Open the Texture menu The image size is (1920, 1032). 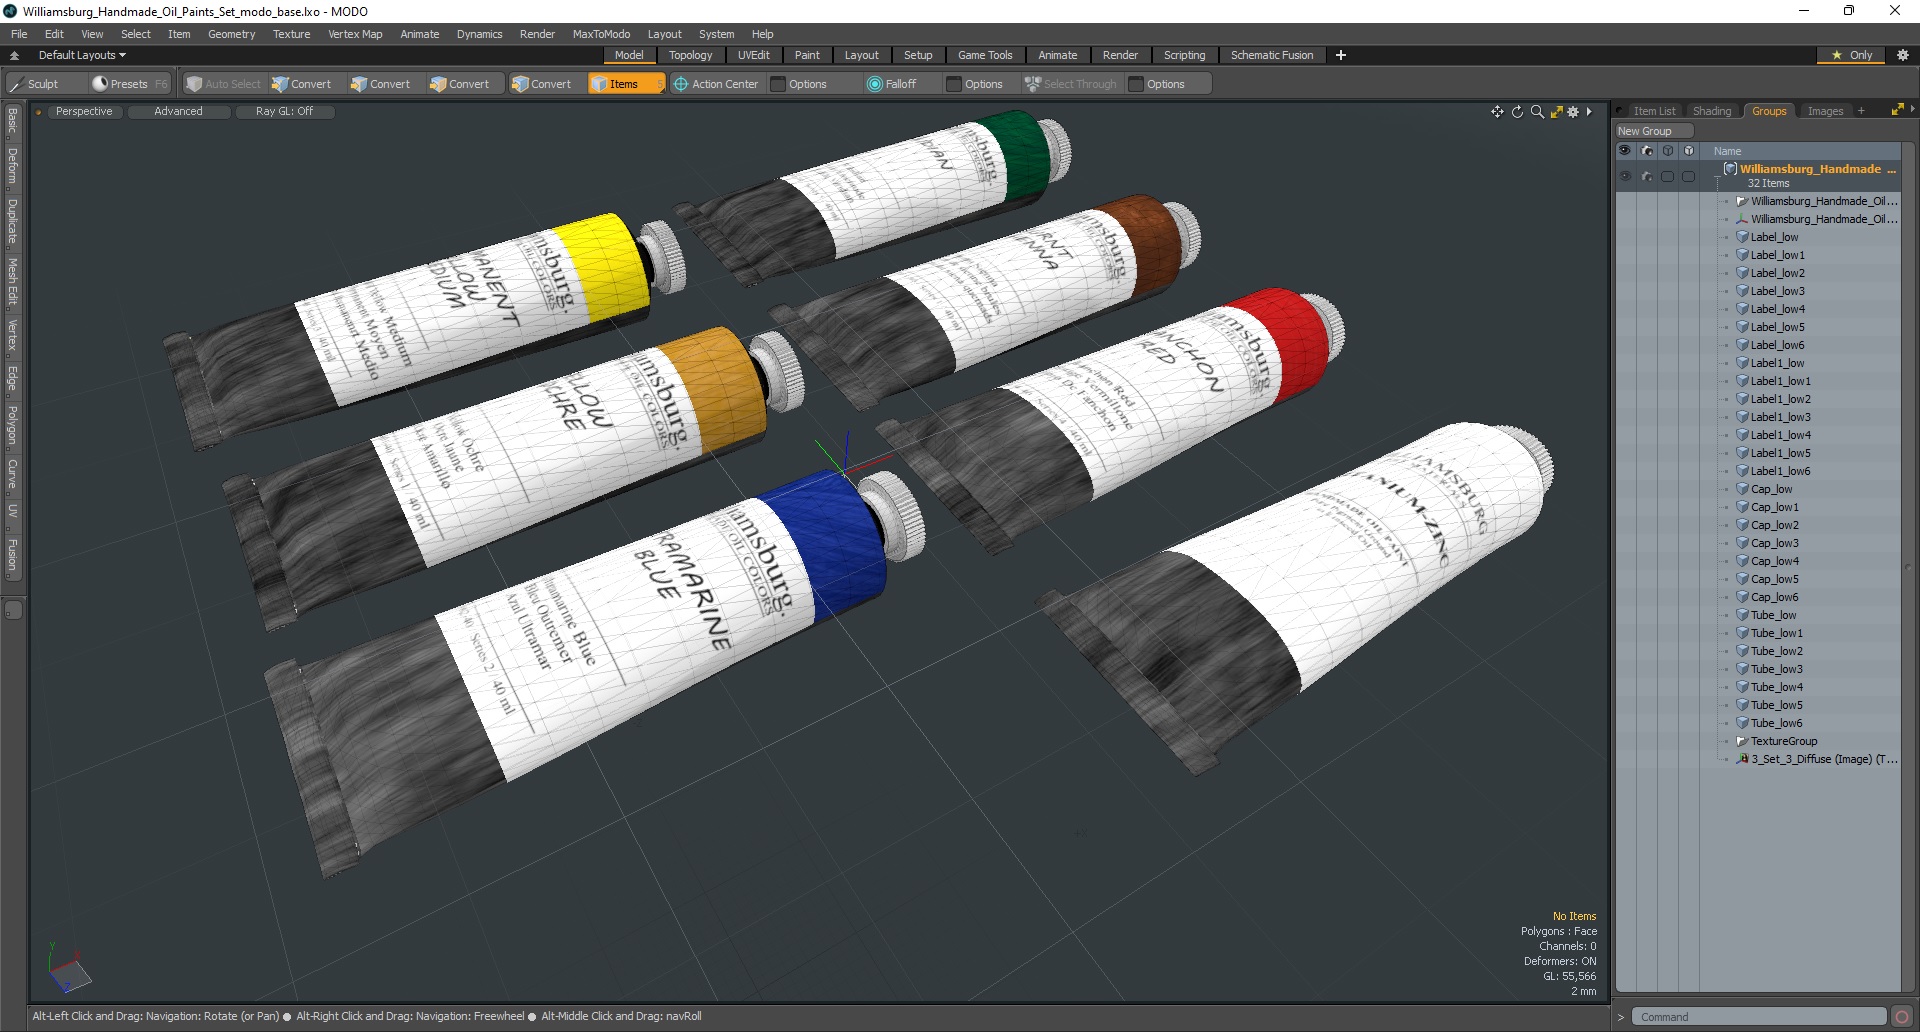[x=291, y=34]
